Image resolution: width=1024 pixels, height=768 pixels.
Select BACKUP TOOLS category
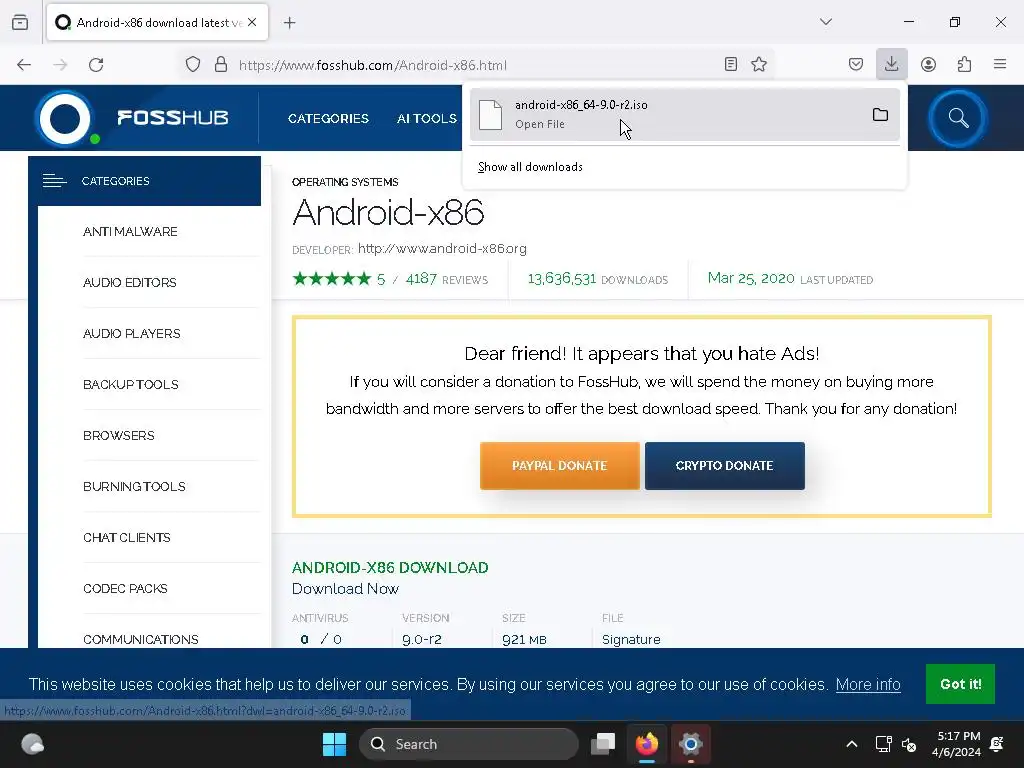[131, 385]
